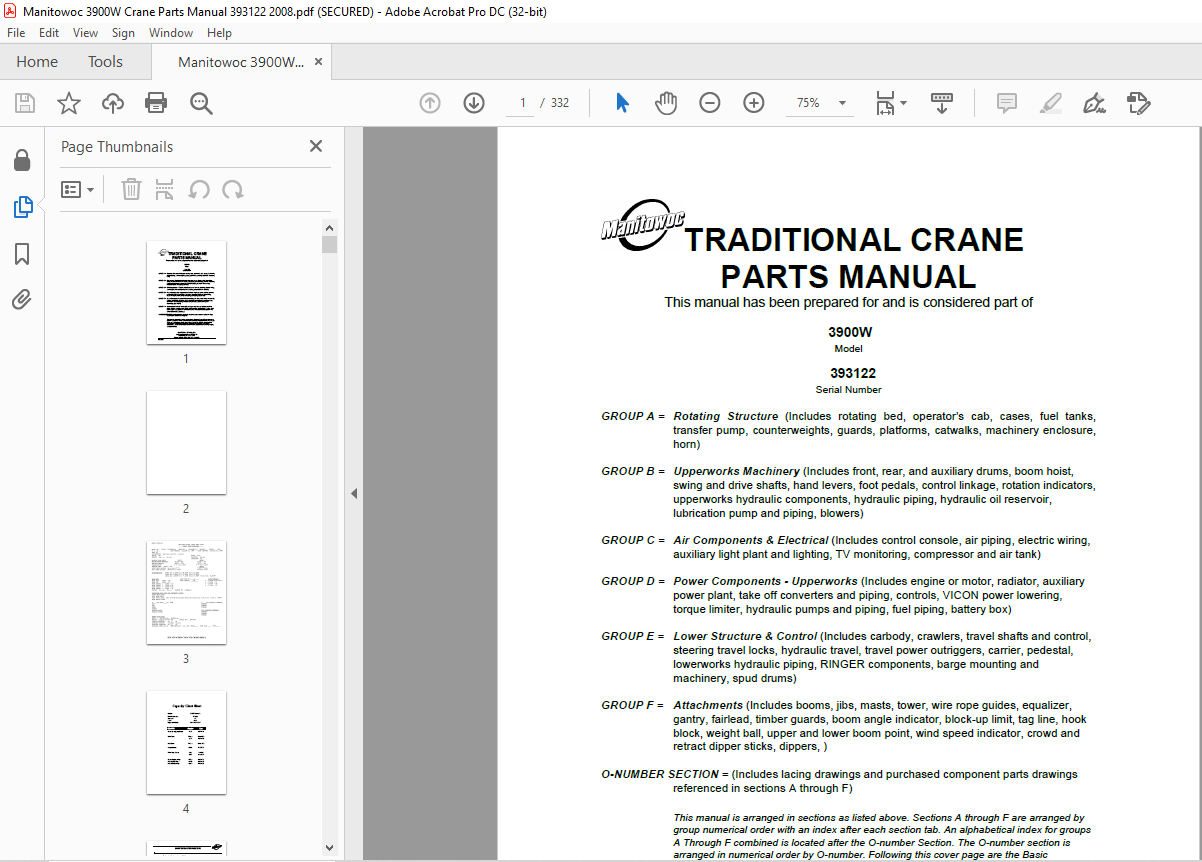
Task: Collapse the navigation pane arrow
Action: [x=353, y=493]
